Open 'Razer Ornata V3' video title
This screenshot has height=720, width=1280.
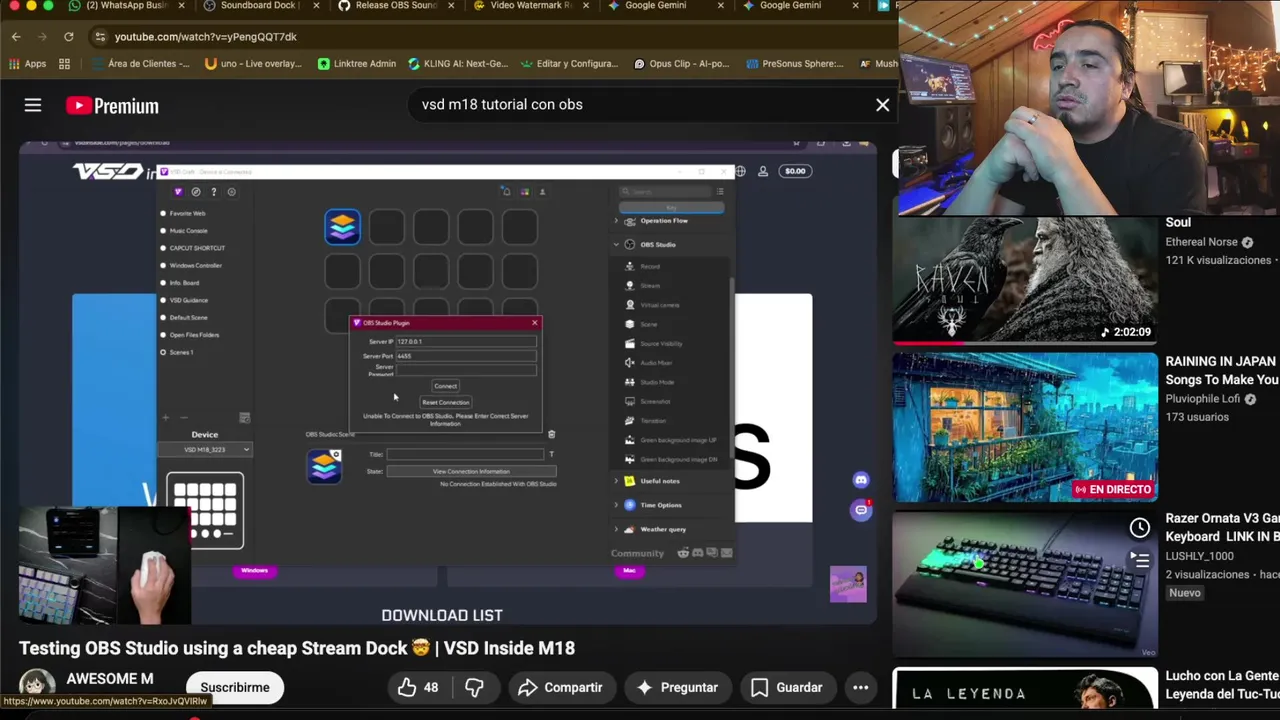pyautogui.click(x=1222, y=527)
